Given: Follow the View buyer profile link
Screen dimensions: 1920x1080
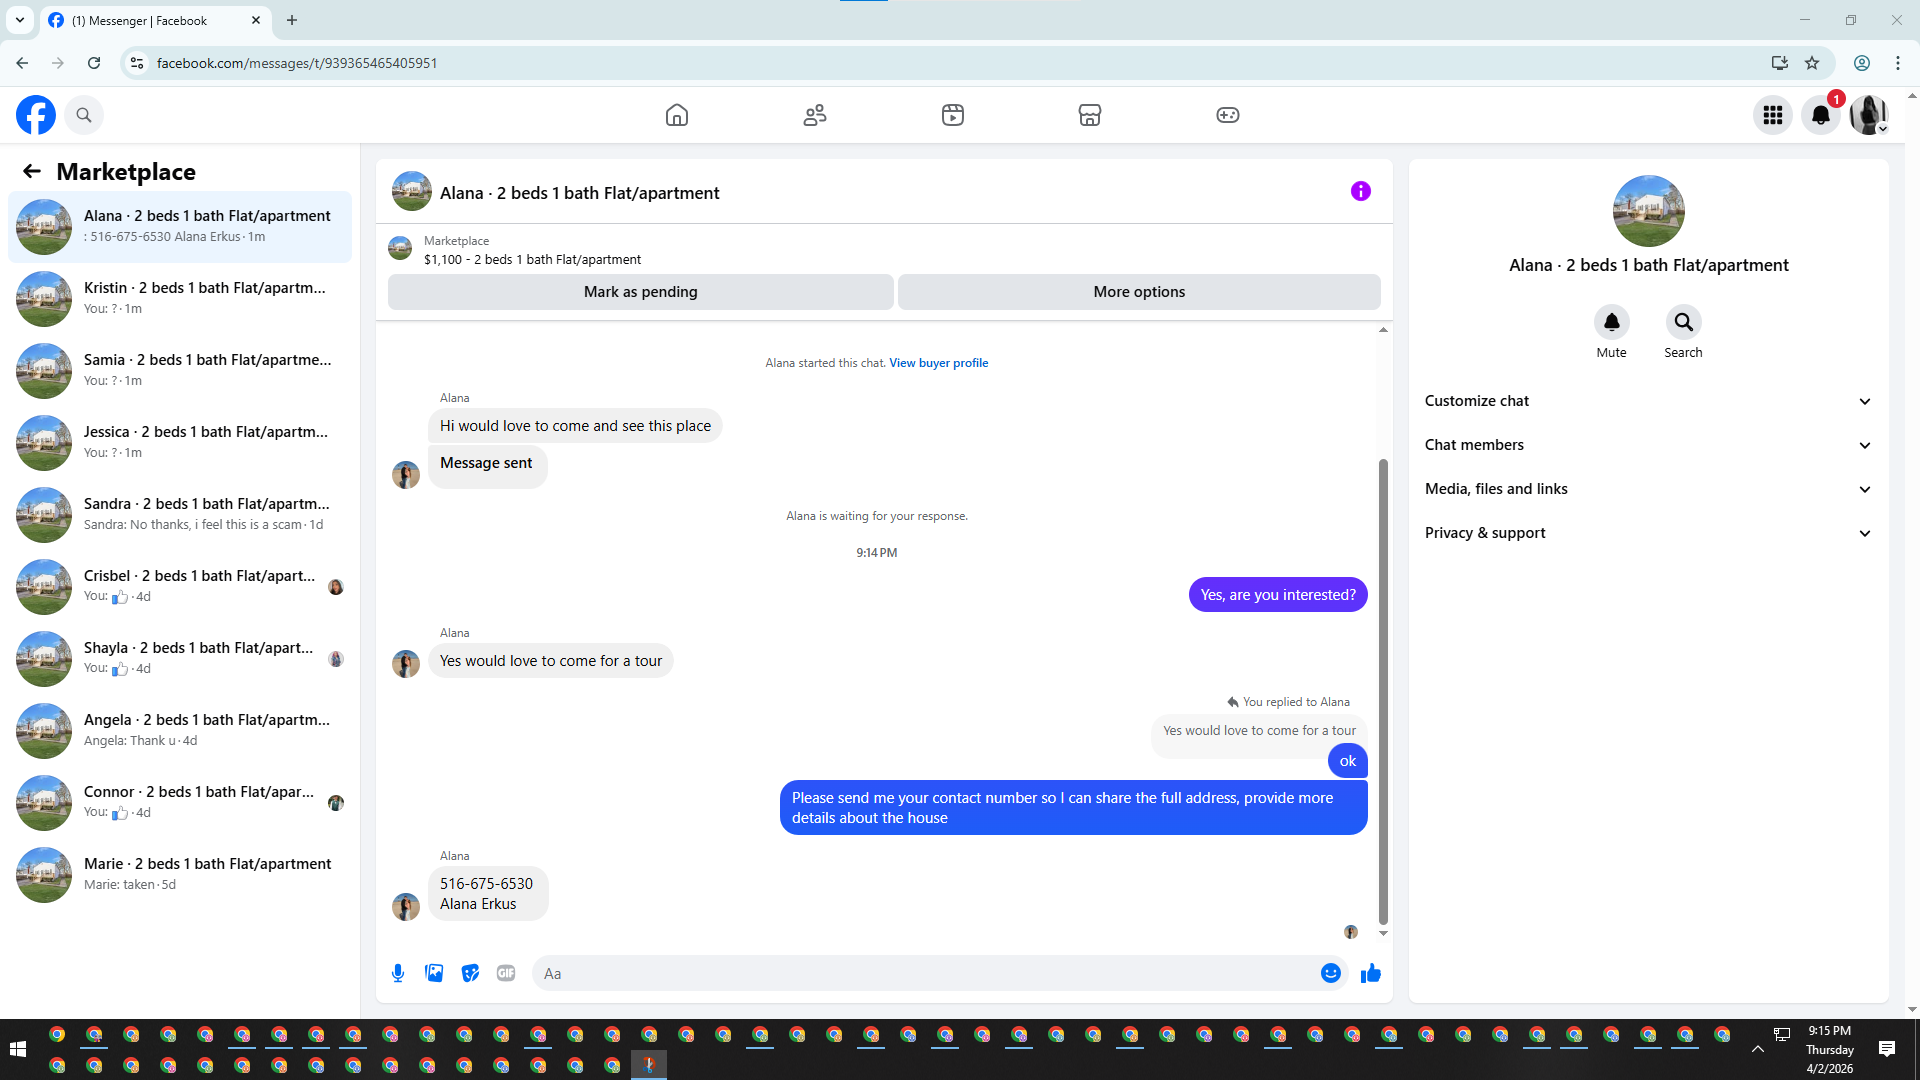Looking at the screenshot, I should click(939, 363).
